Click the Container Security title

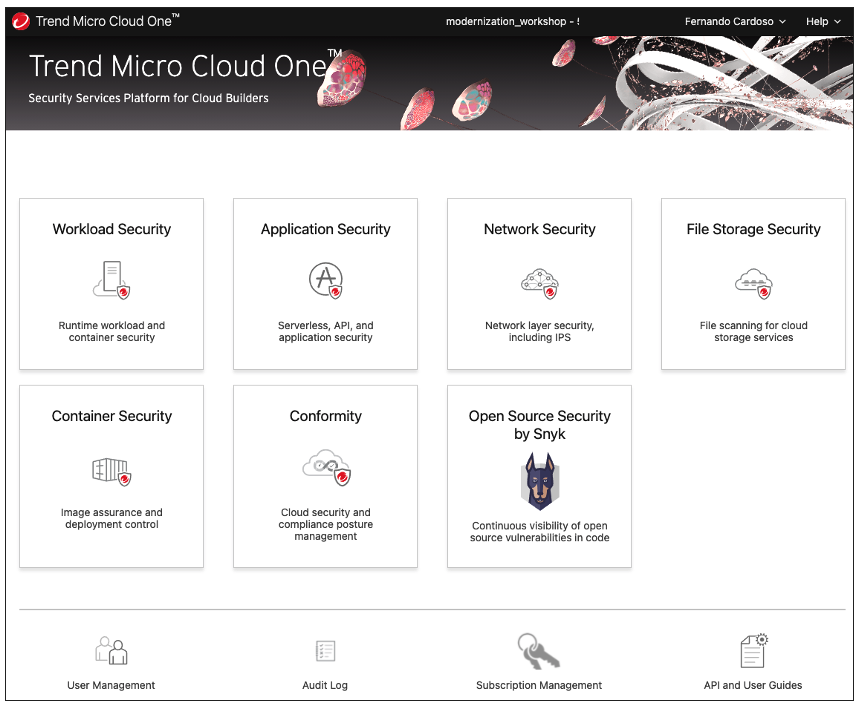pos(111,416)
